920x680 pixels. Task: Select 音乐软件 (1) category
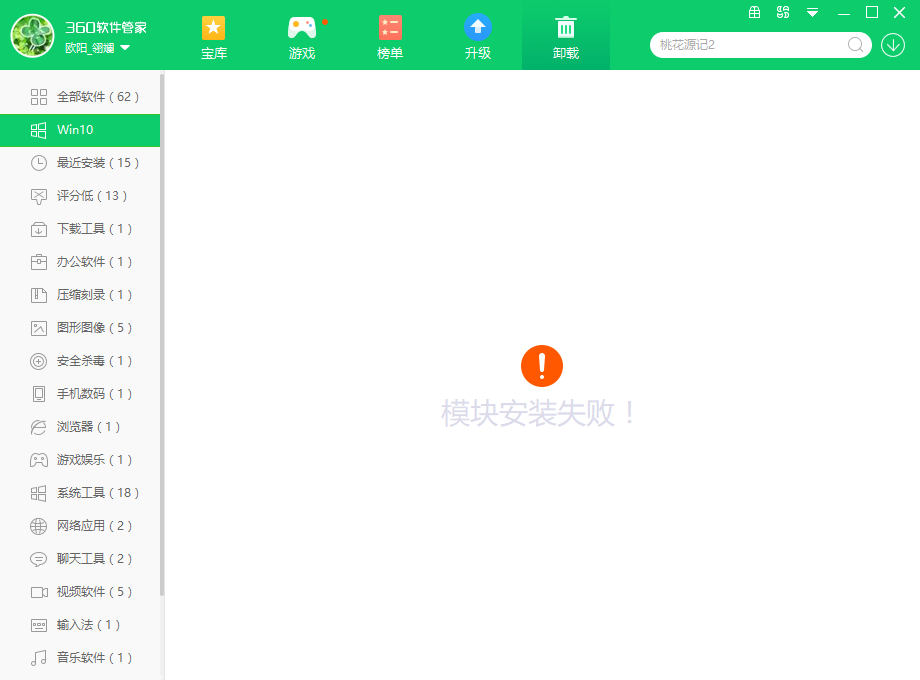(x=80, y=658)
